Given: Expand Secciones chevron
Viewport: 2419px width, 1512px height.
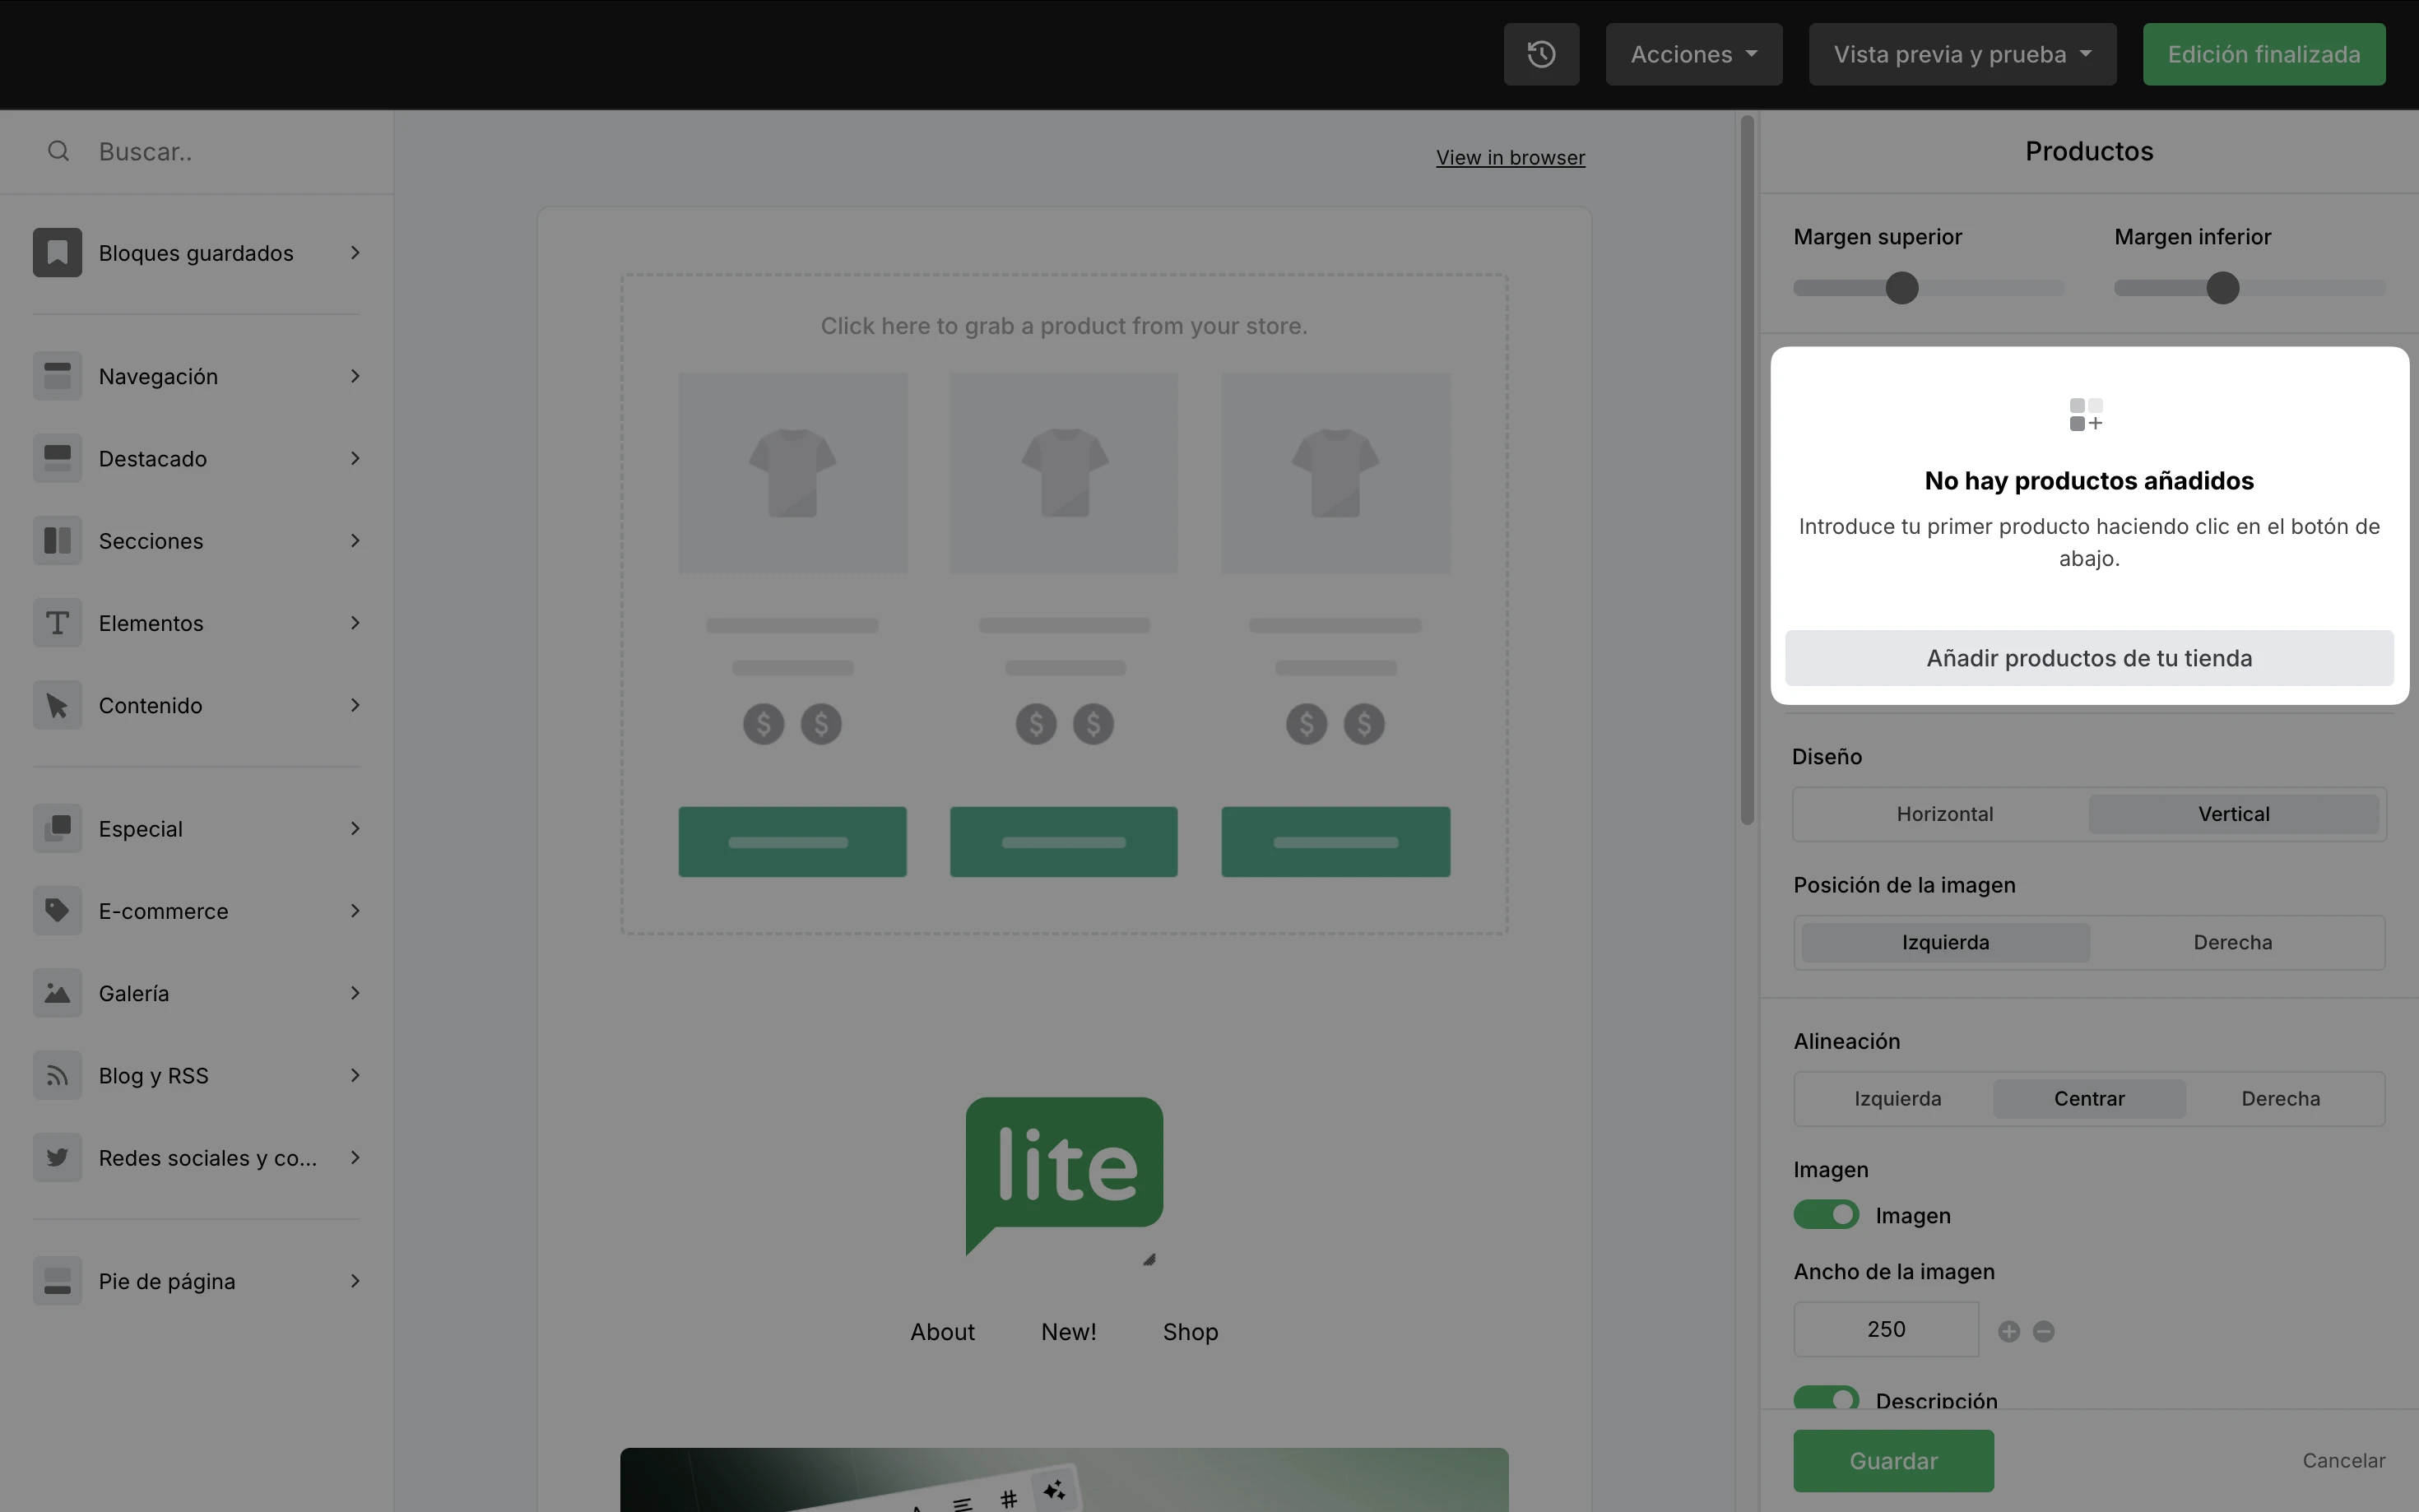Looking at the screenshot, I should pos(355,541).
